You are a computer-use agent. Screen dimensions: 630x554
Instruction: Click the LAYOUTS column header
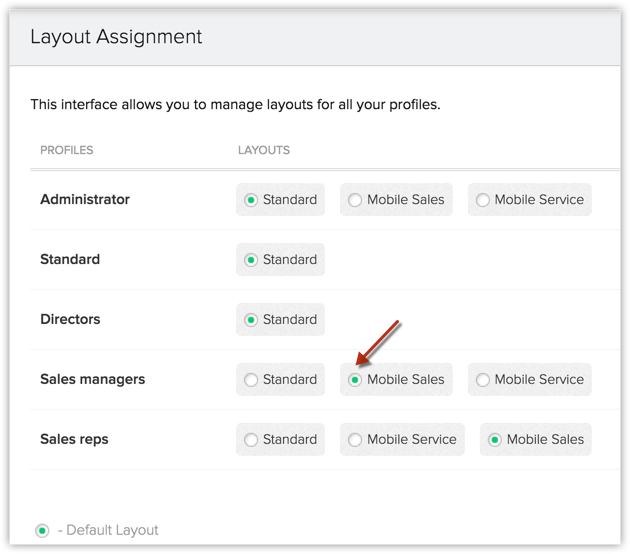(264, 150)
